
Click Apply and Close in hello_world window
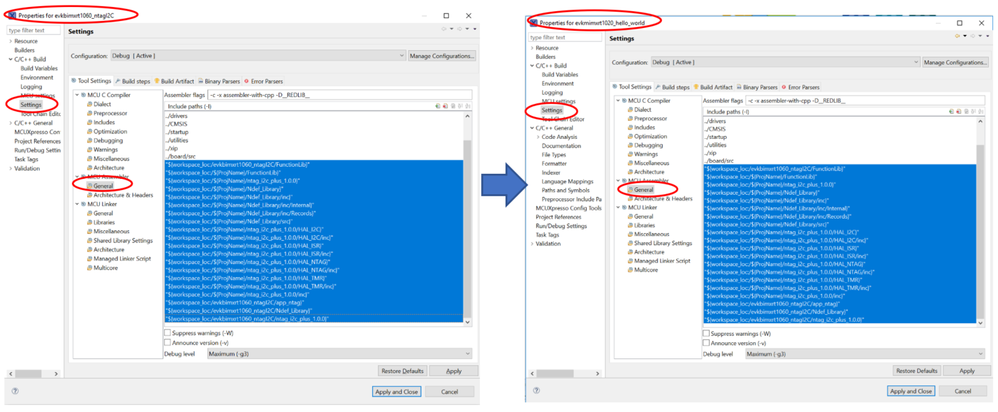point(911,391)
